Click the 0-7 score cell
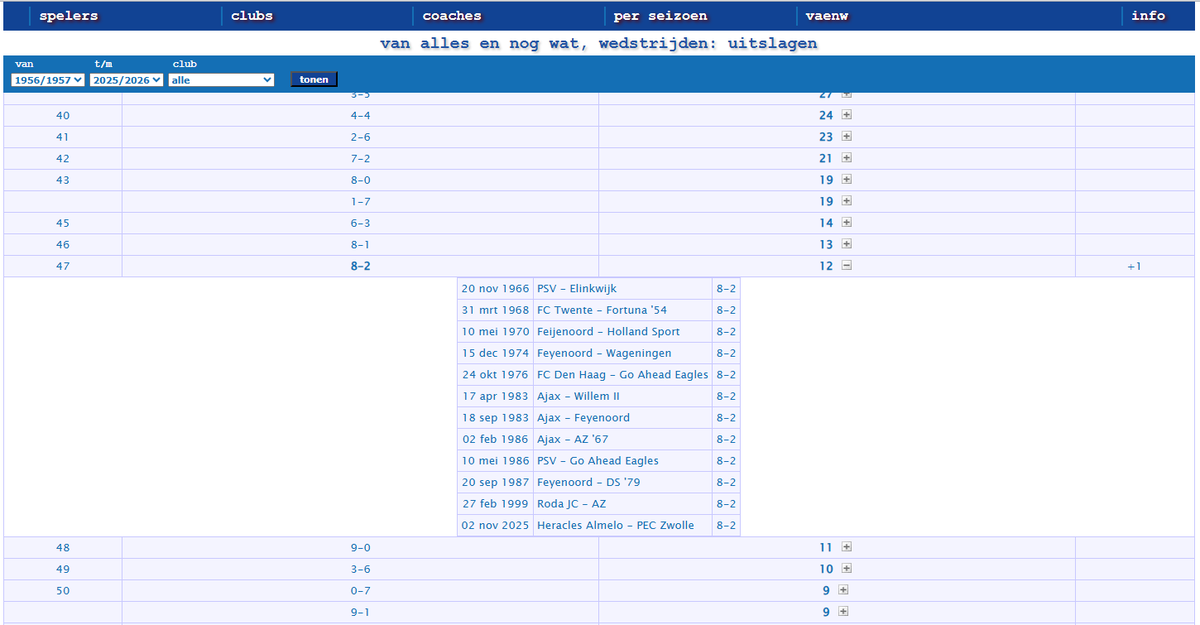Viewport: 1200px width, 625px height. 360,590
